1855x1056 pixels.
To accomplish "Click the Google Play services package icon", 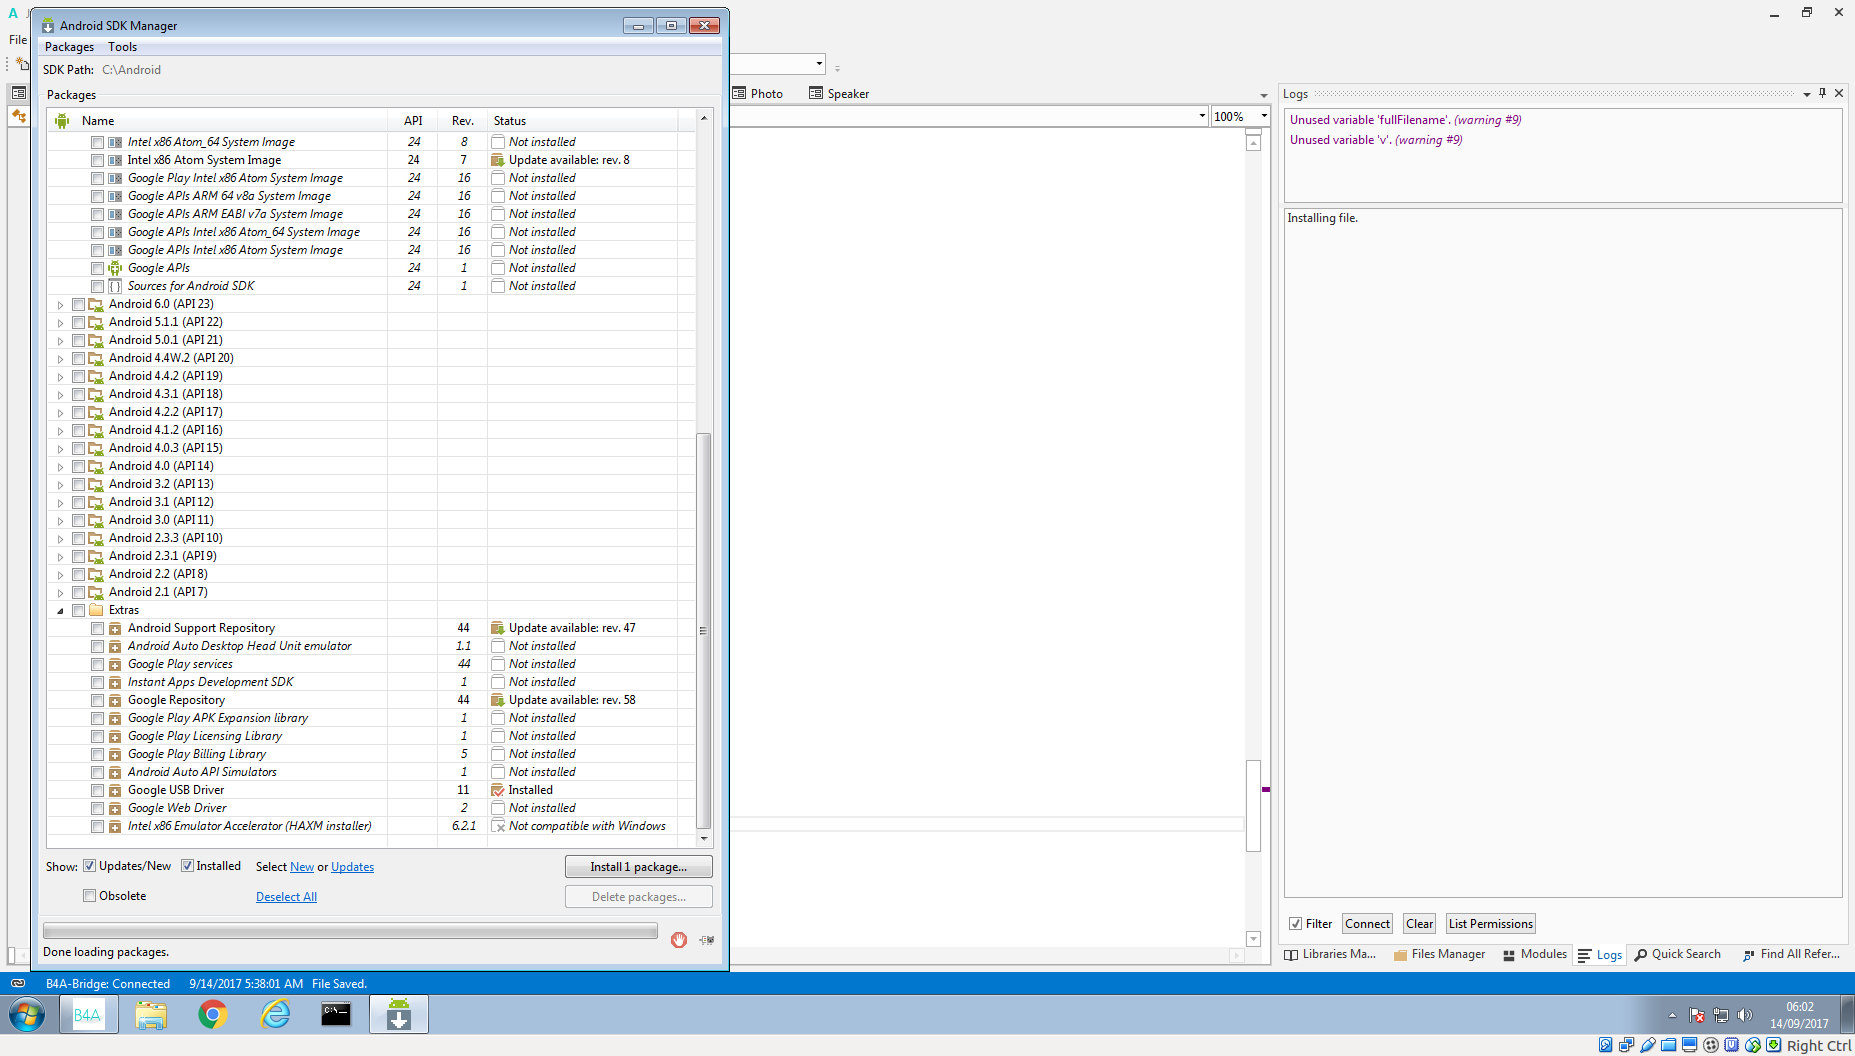I will coord(115,664).
